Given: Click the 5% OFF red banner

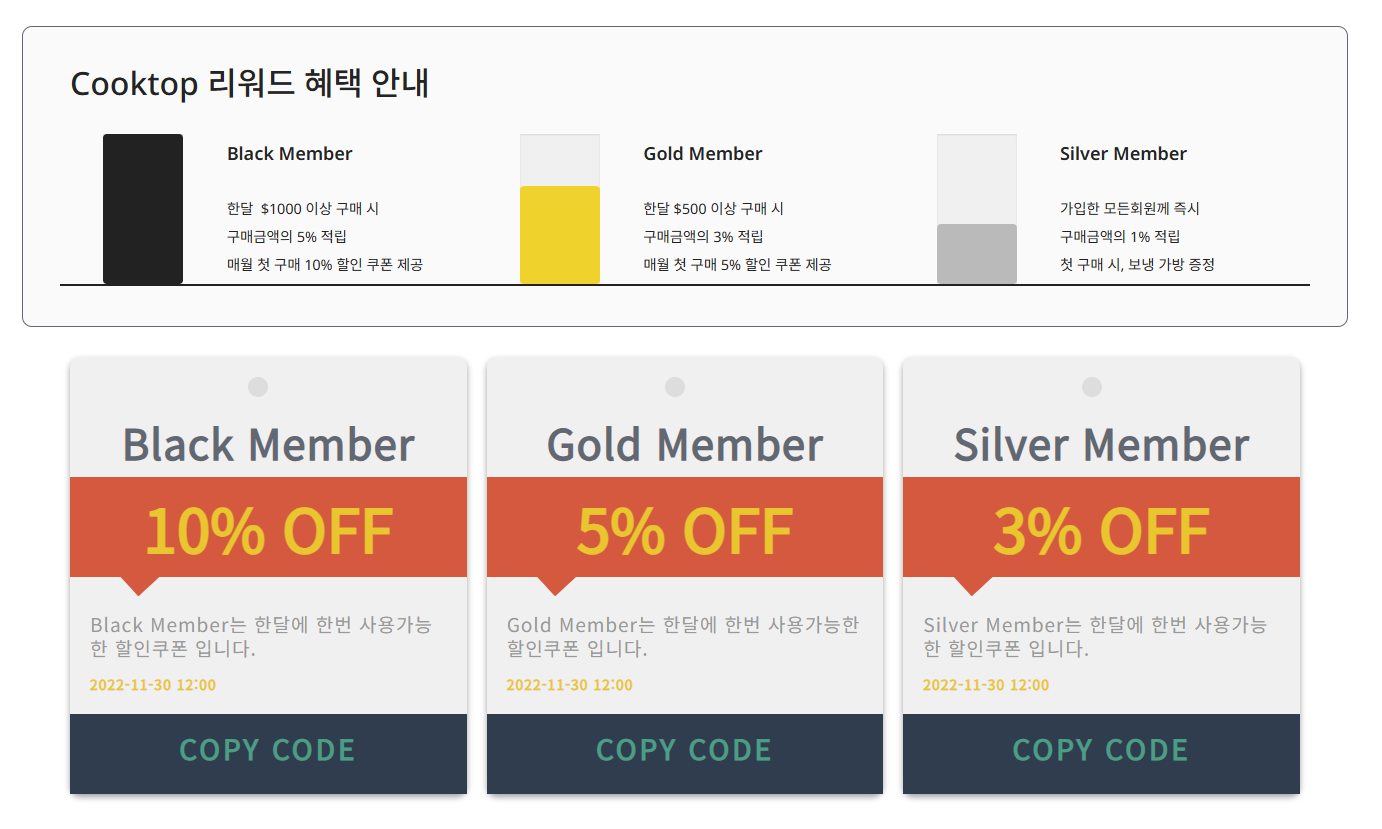Looking at the screenshot, I should point(685,527).
